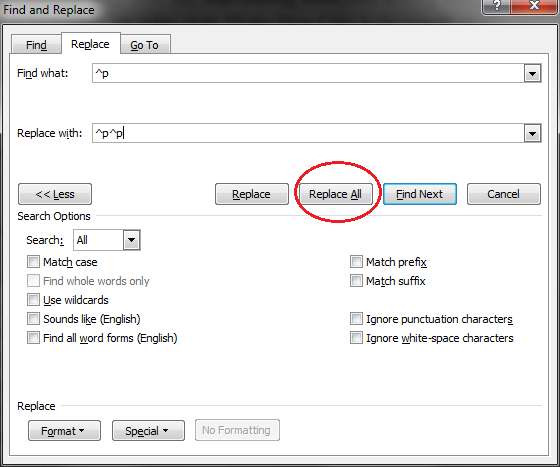Enable Find all word forms (English)
Image resolution: width=560 pixels, height=467 pixels.
(33, 337)
